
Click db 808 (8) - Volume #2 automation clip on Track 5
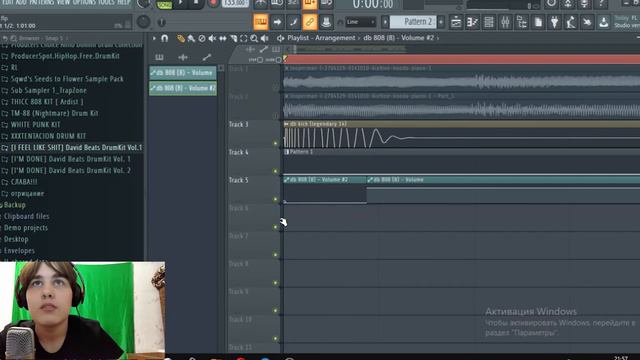click(325, 191)
